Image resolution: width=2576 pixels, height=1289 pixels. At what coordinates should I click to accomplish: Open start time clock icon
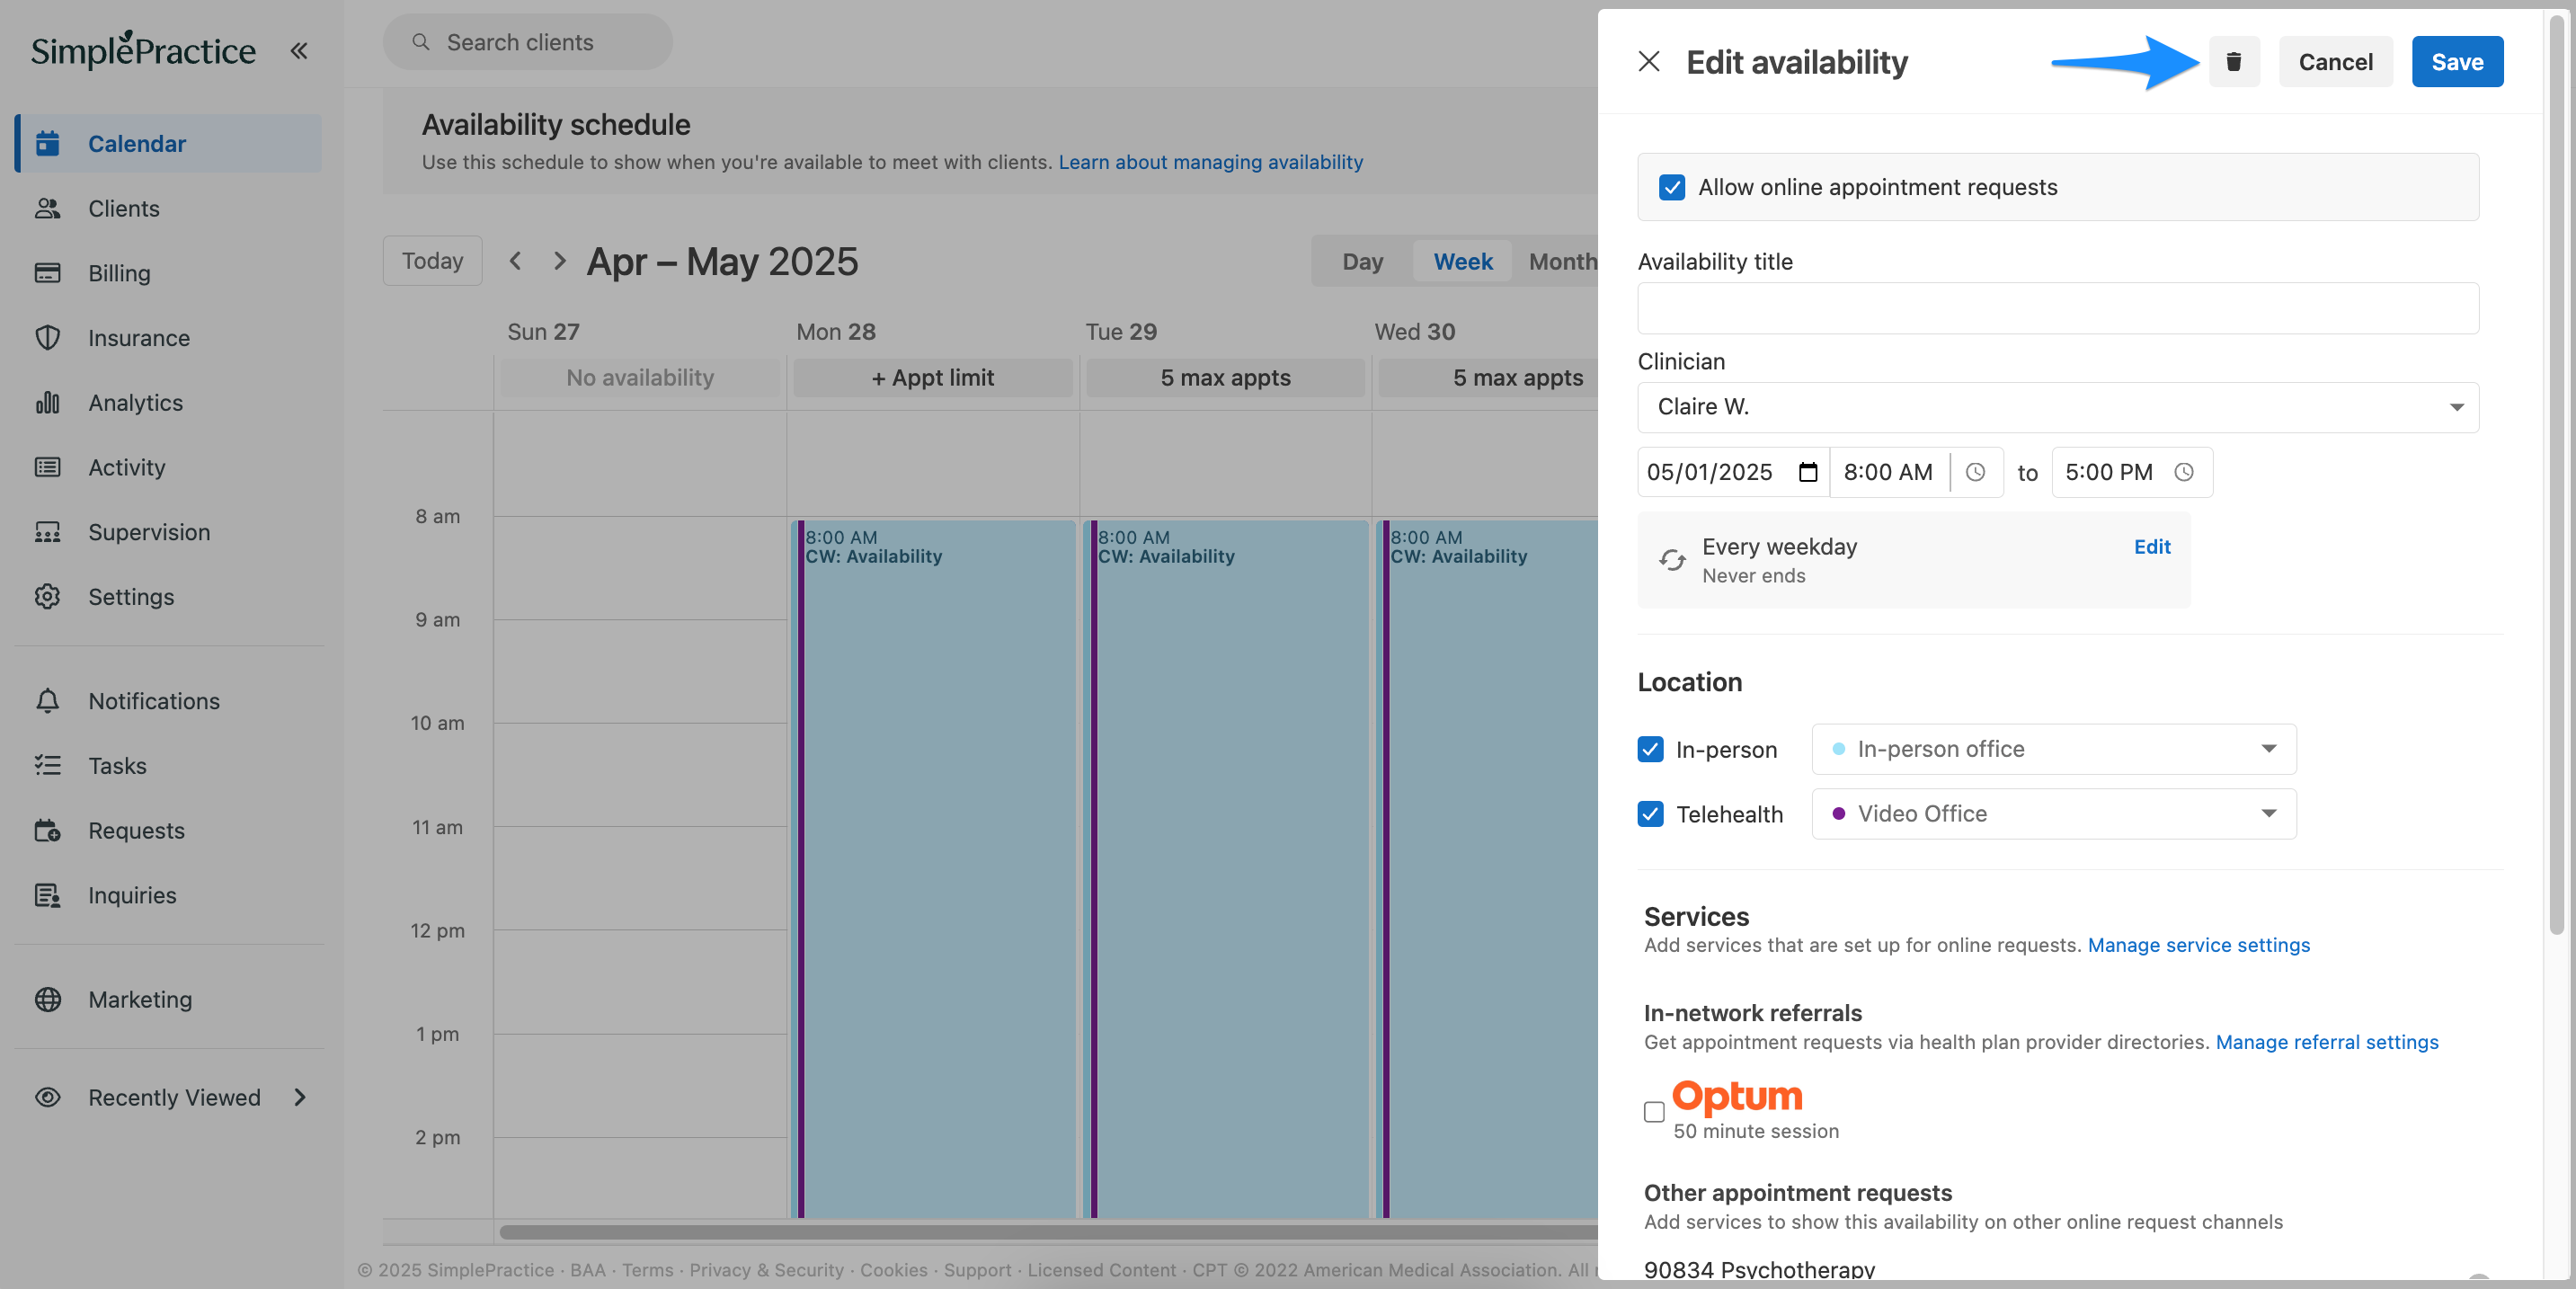pos(1975,472)
